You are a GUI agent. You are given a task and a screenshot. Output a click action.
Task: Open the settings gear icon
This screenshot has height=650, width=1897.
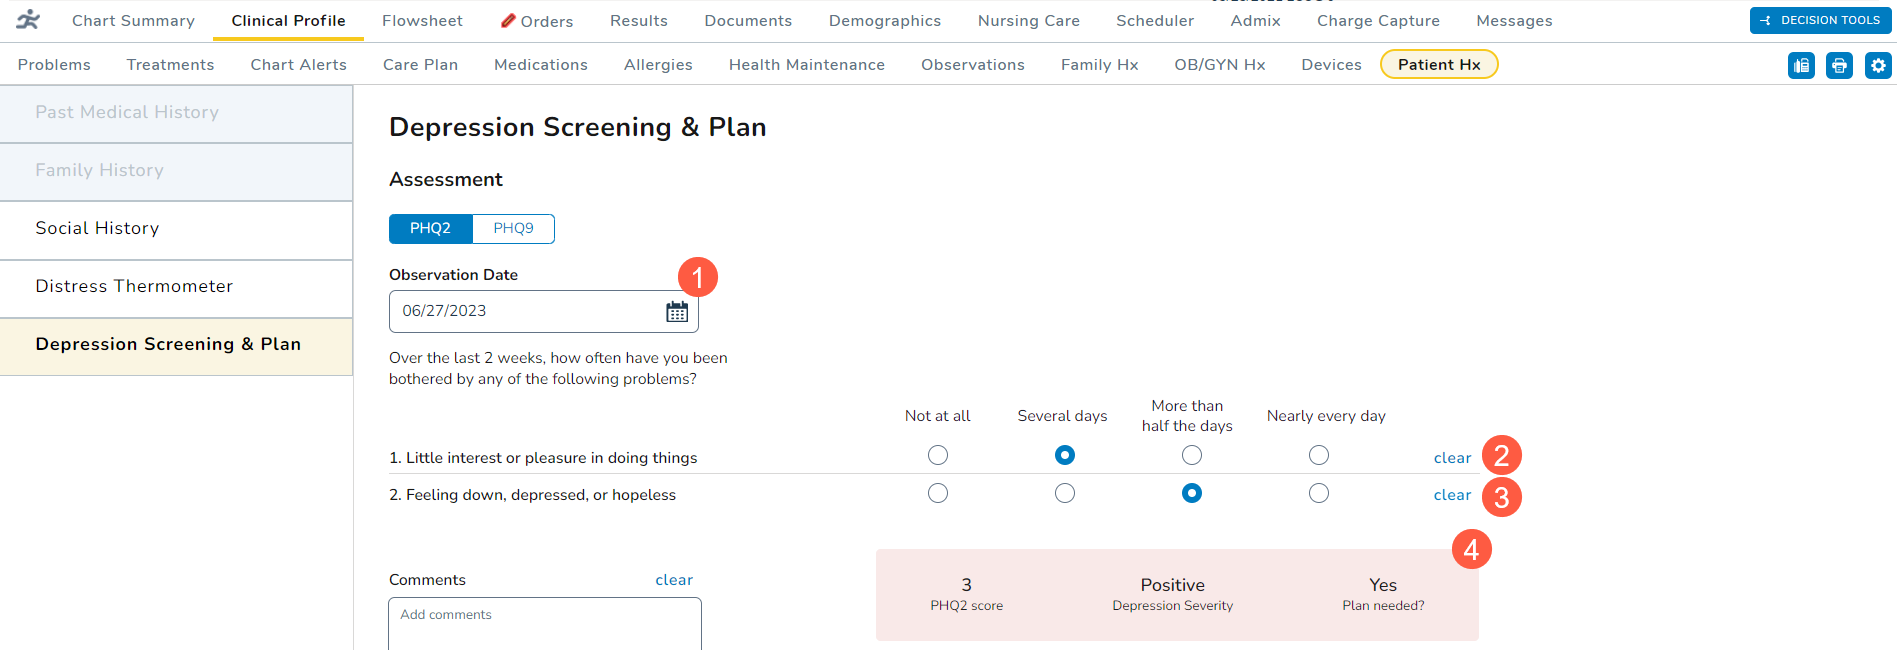(x=1878, y=65)
